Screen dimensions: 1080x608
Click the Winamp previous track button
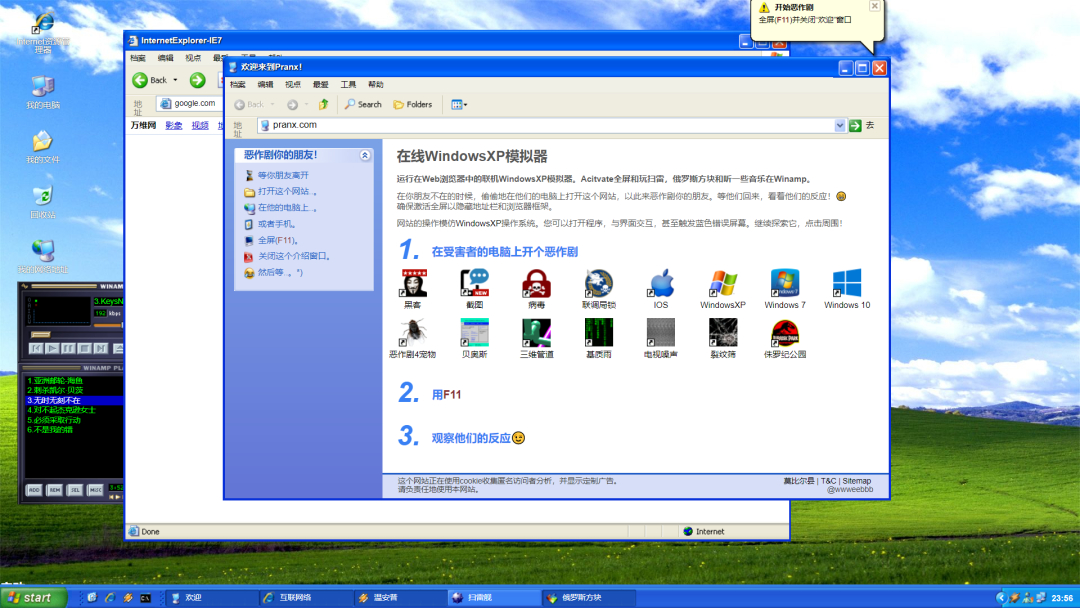(x=37, y=349)
